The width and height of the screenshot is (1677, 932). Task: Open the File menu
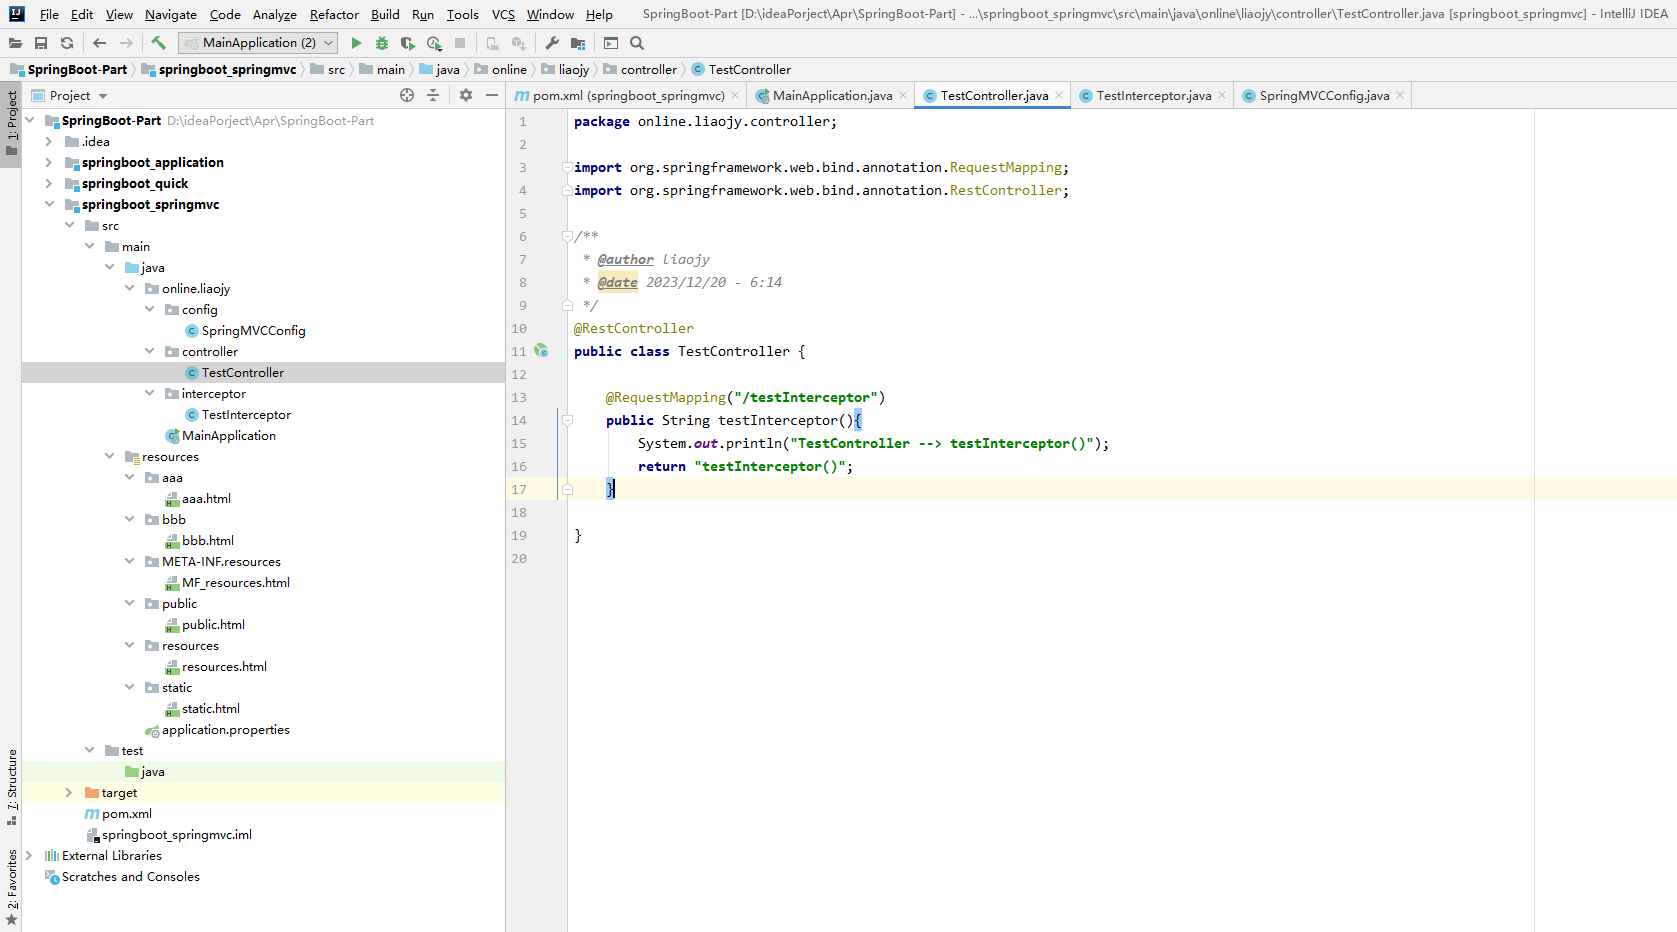(49, 14)
